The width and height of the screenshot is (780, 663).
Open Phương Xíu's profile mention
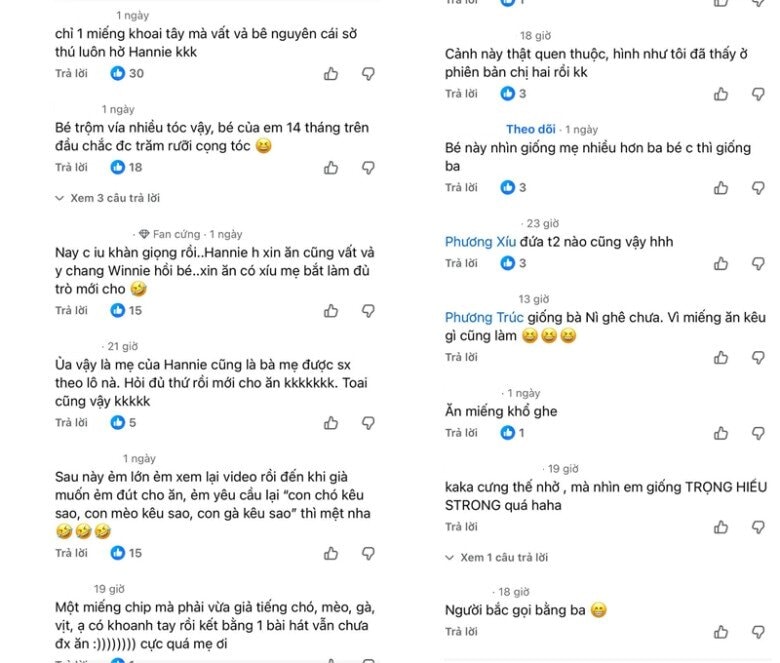478,242
